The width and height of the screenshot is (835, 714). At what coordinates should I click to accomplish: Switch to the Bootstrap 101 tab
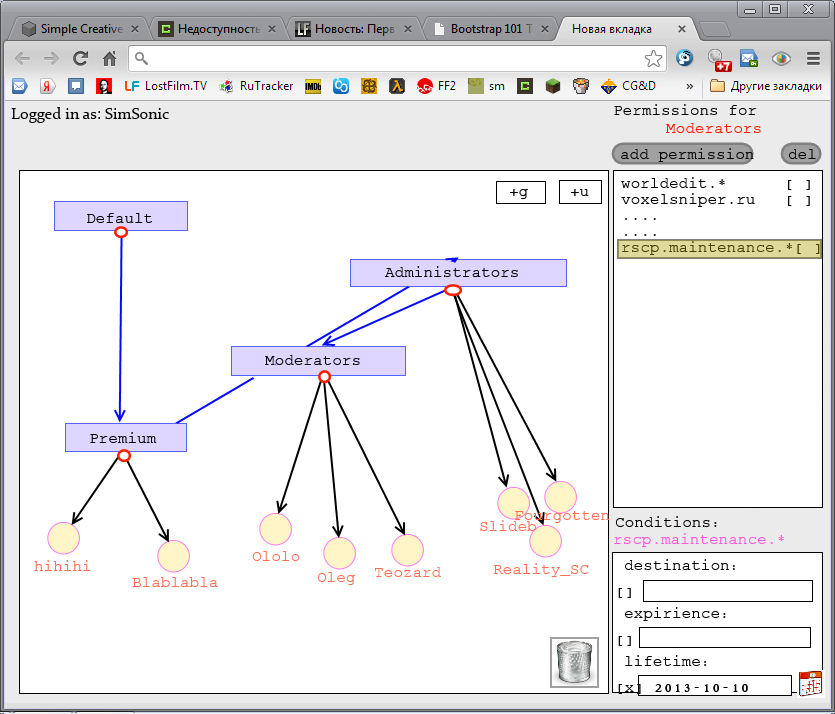(491, 29)
